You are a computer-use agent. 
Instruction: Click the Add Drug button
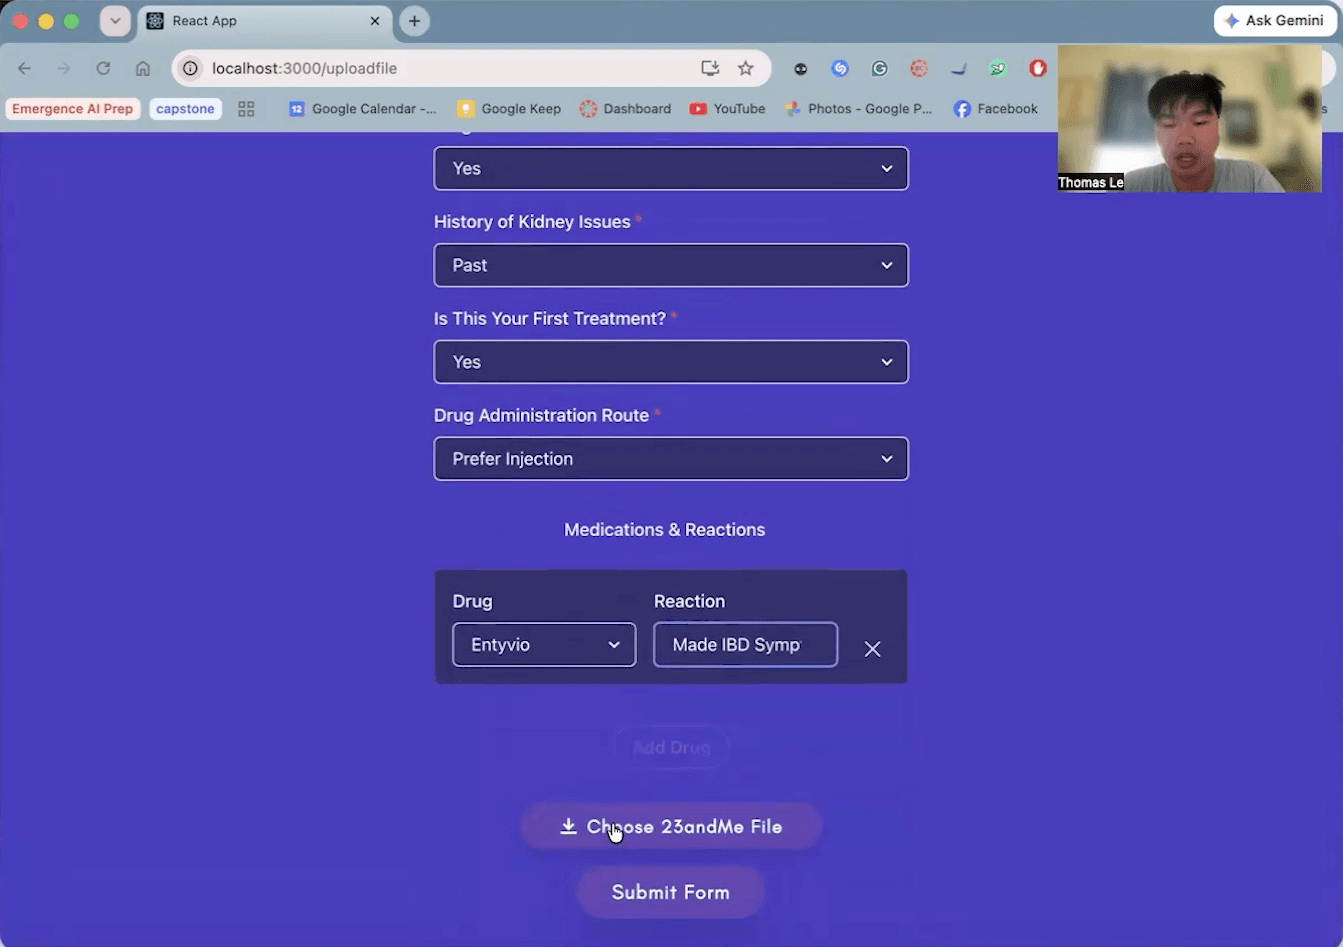pyautogui.click(x=671, y=747)
